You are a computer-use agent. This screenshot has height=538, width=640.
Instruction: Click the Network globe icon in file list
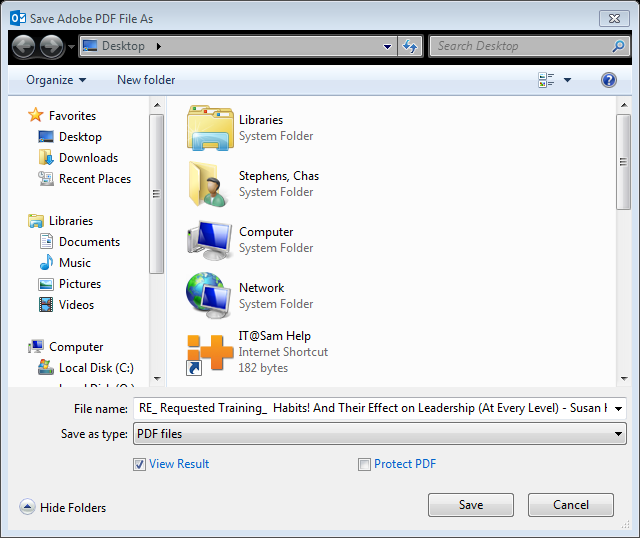(208, 296)
